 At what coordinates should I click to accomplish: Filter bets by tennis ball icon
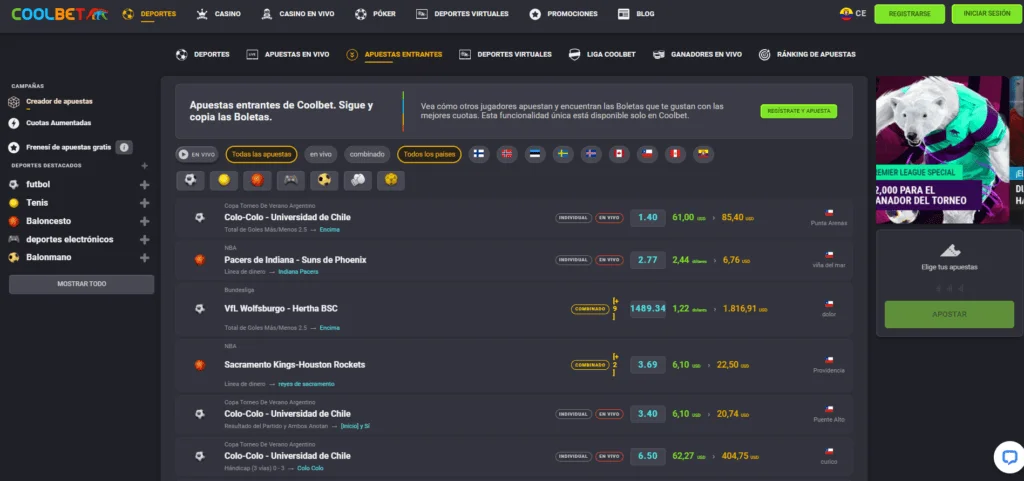pyautogui.click(x=224, y=180)
